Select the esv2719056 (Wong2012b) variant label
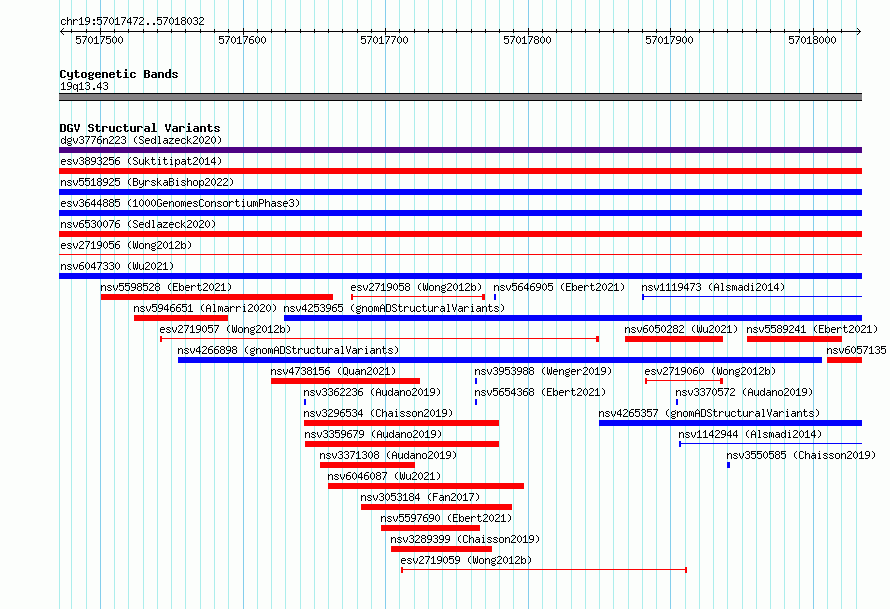The image size is (890, 609). click(x=126, y=245)
